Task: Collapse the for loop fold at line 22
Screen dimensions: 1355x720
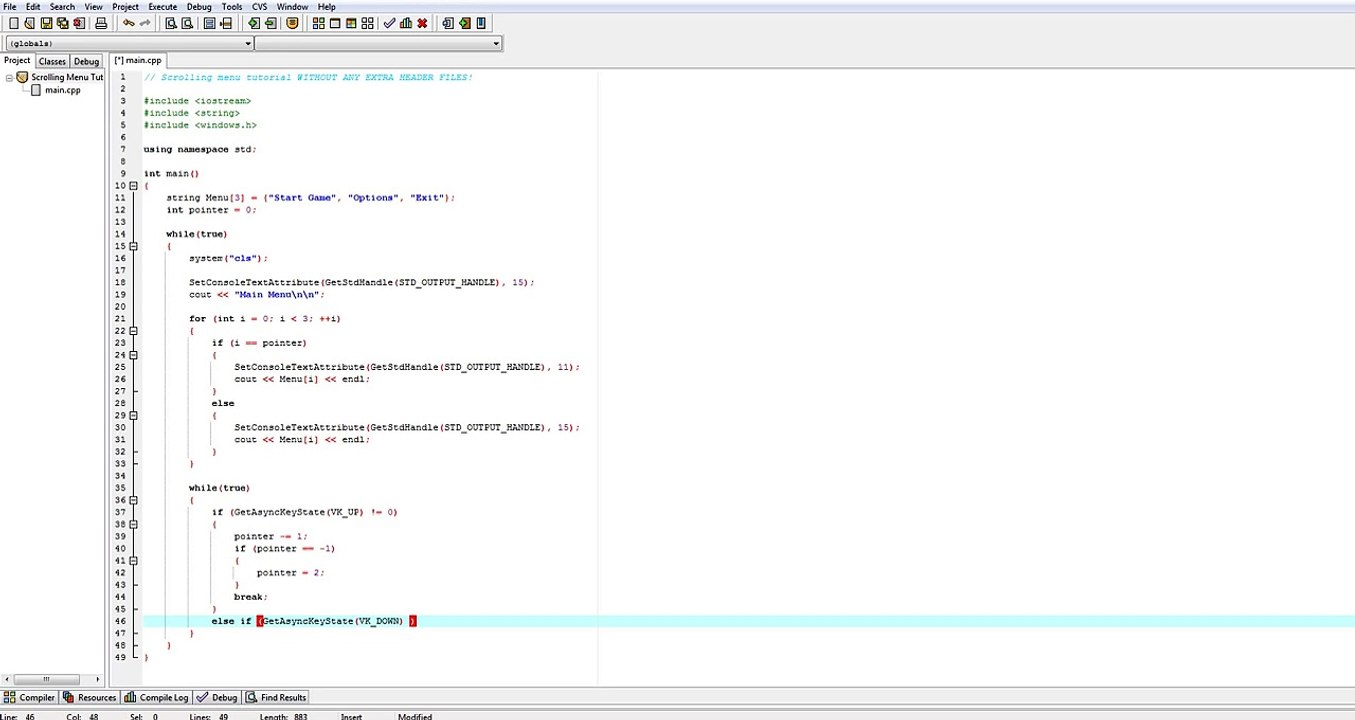Action: tap(134, 331)
